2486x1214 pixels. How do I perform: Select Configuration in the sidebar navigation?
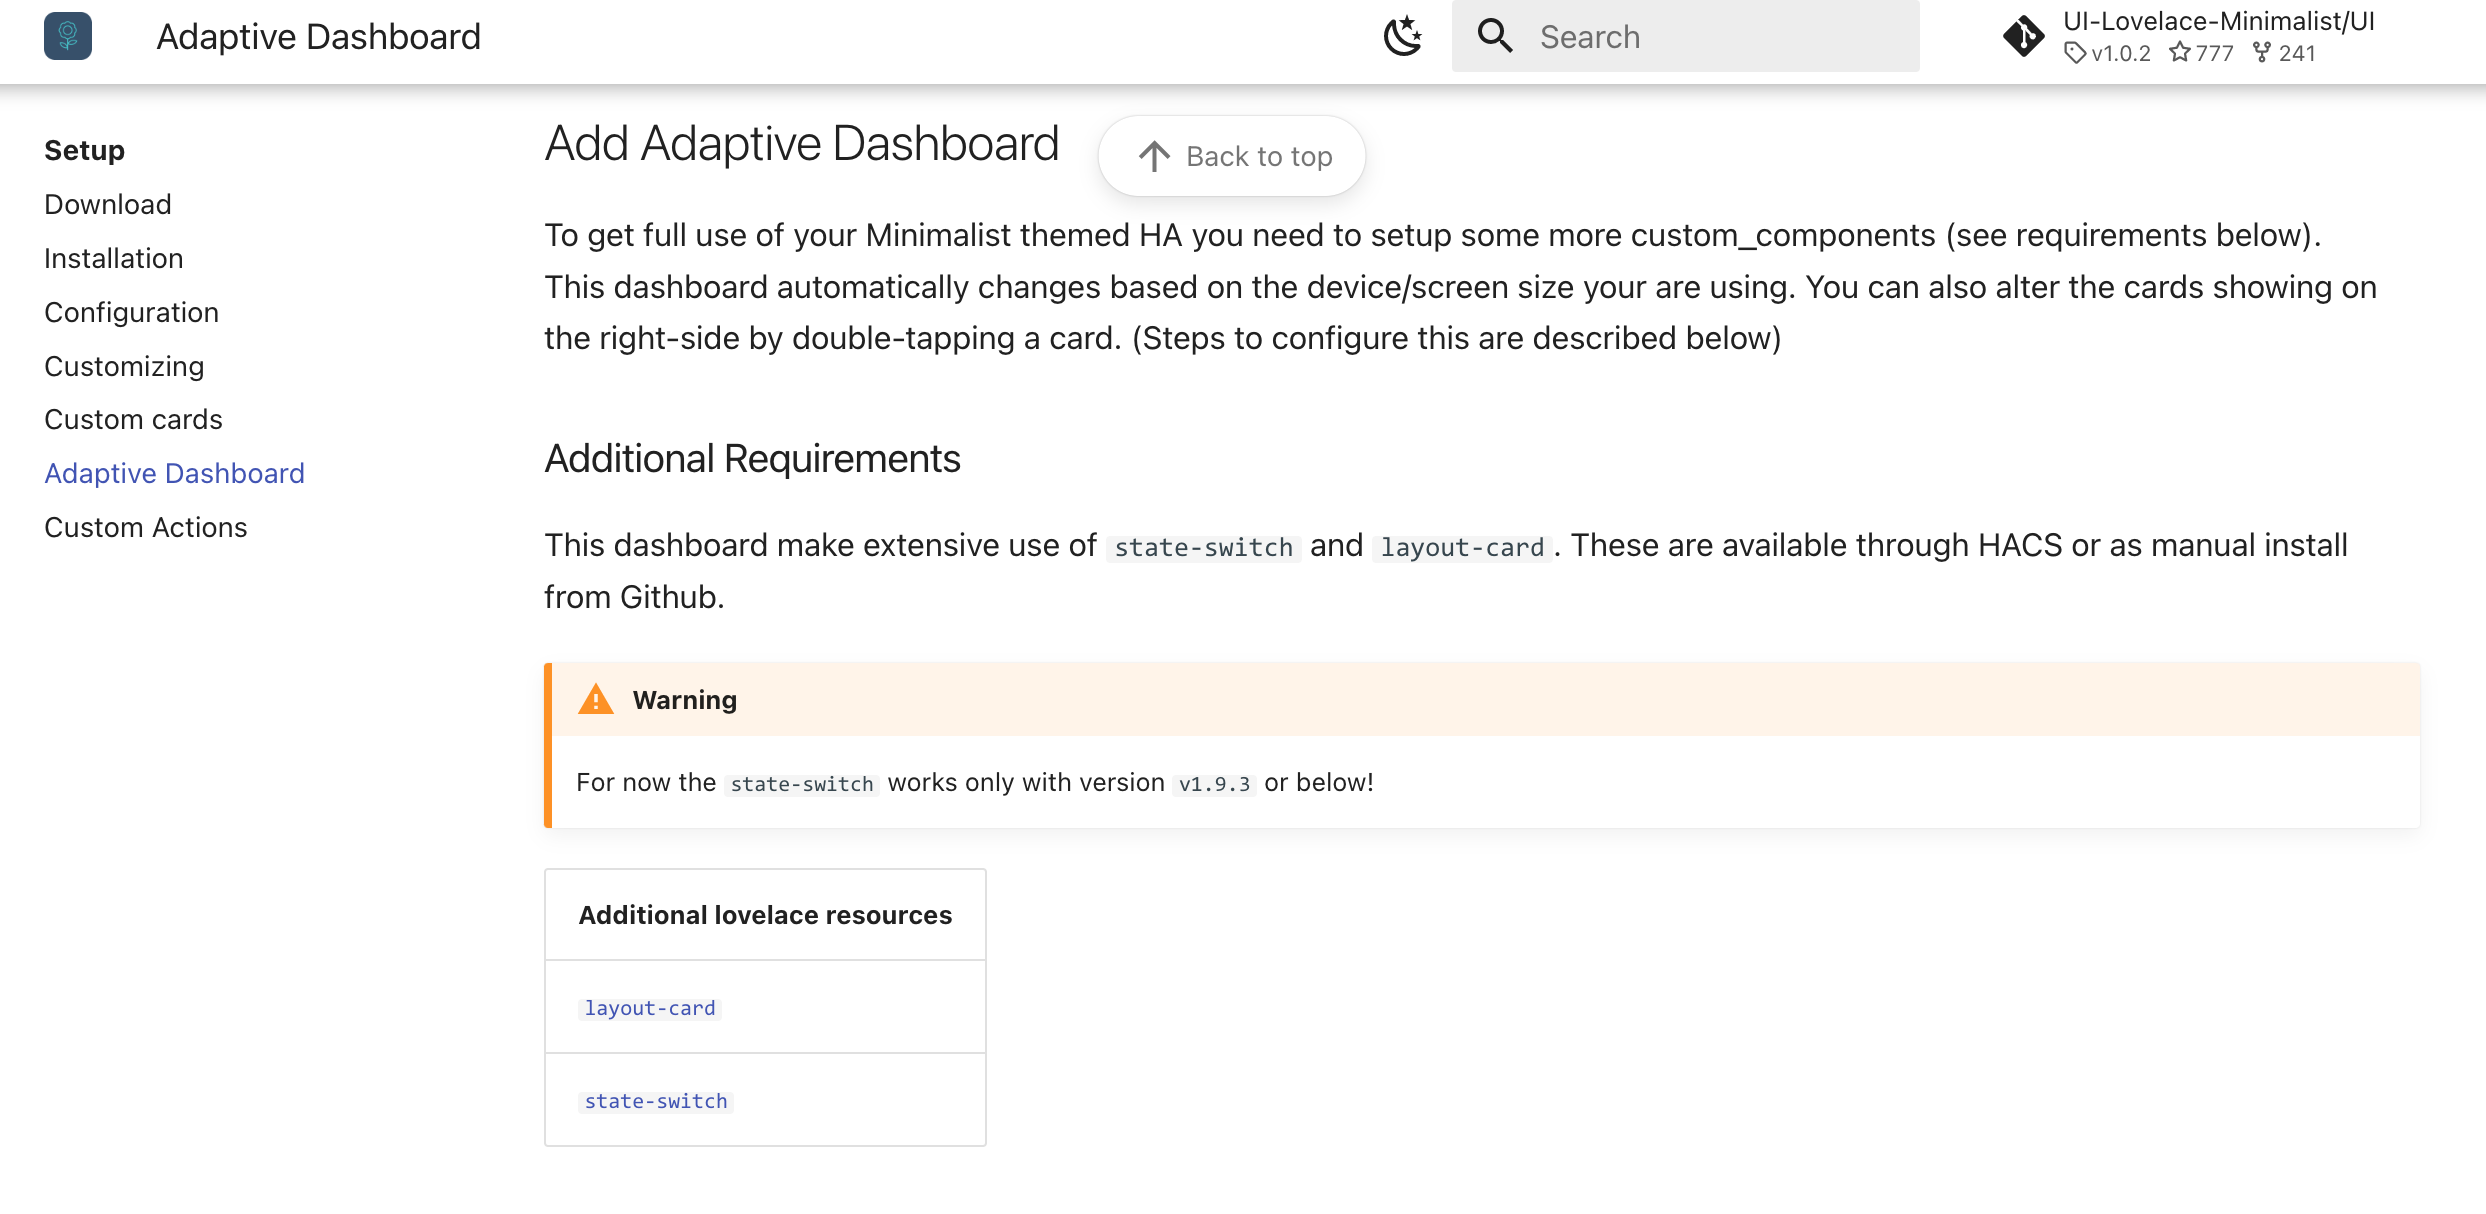pyautogui.click(x=131, y=312)
